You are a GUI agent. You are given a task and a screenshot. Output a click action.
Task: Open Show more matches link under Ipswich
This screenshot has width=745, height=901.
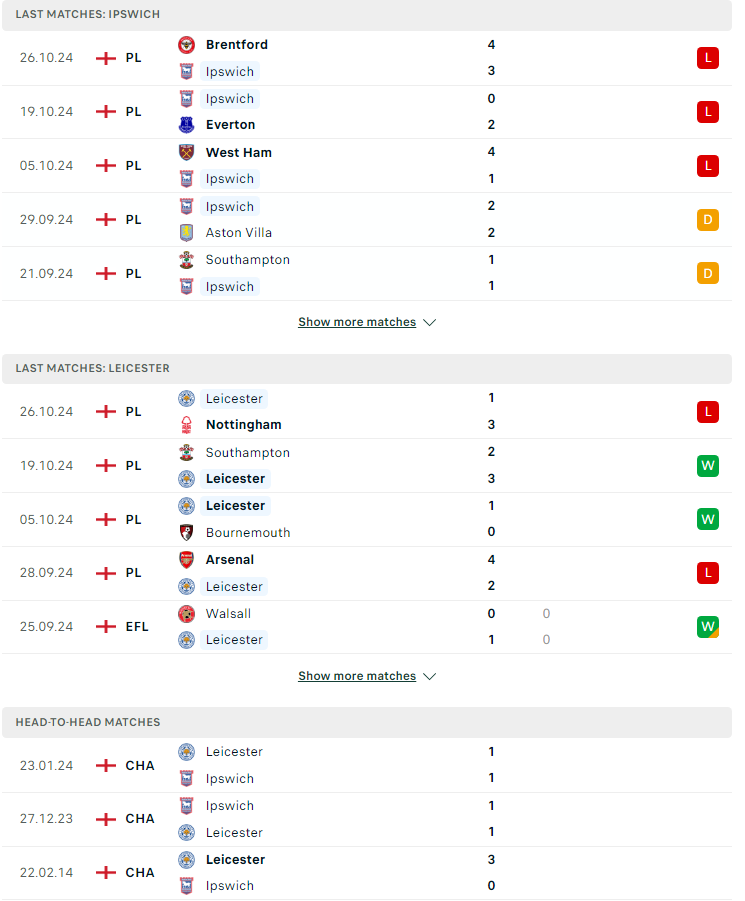(357, 322)
